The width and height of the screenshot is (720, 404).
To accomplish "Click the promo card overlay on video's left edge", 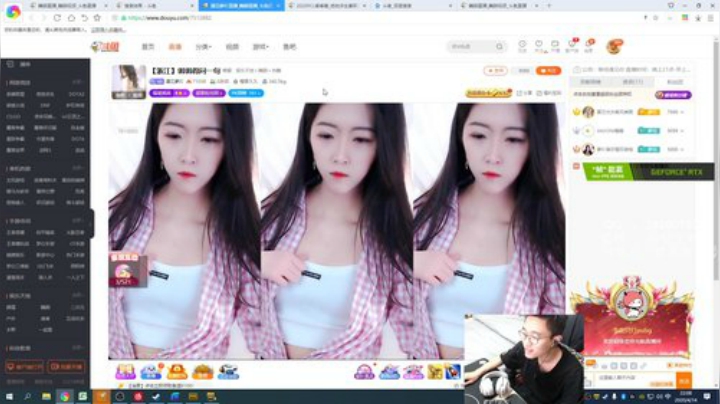I will click(127, 270).
